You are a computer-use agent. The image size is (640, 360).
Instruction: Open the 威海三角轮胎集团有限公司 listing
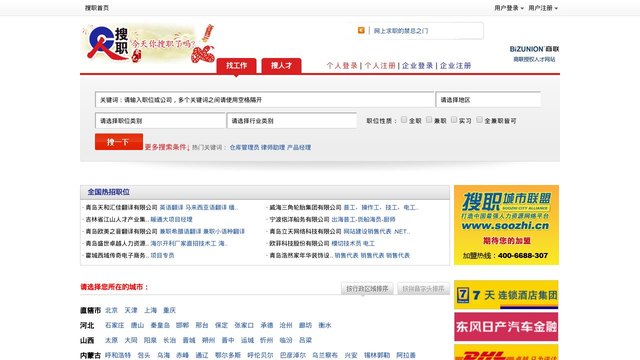[305, 207]
